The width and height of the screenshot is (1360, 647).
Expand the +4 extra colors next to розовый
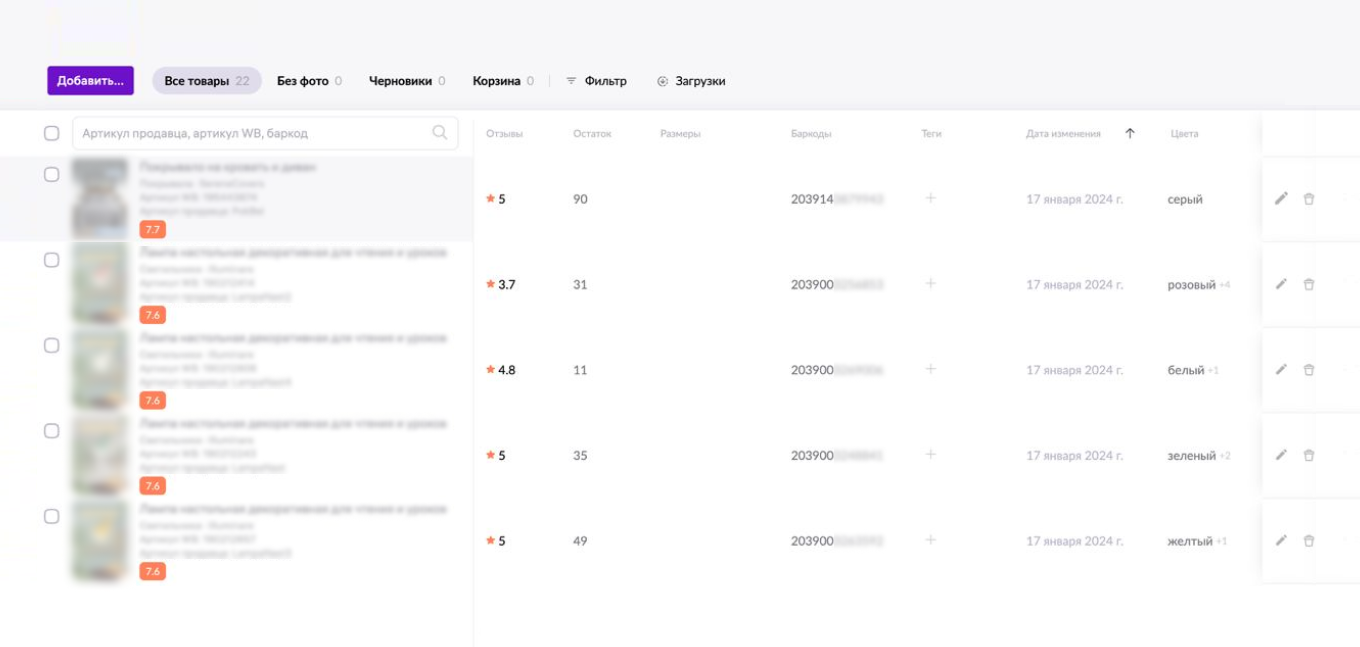click(1224, 285)
